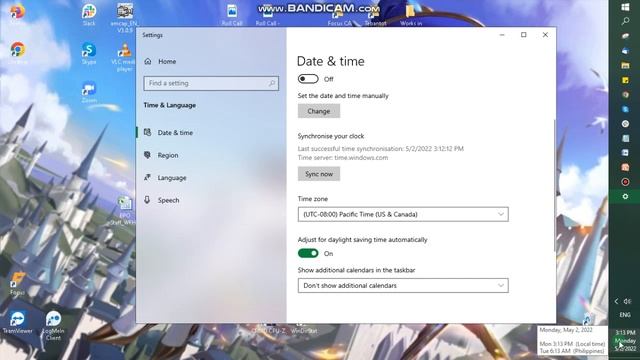
Task: Close the Settings window
Action: tap(545, 35)
